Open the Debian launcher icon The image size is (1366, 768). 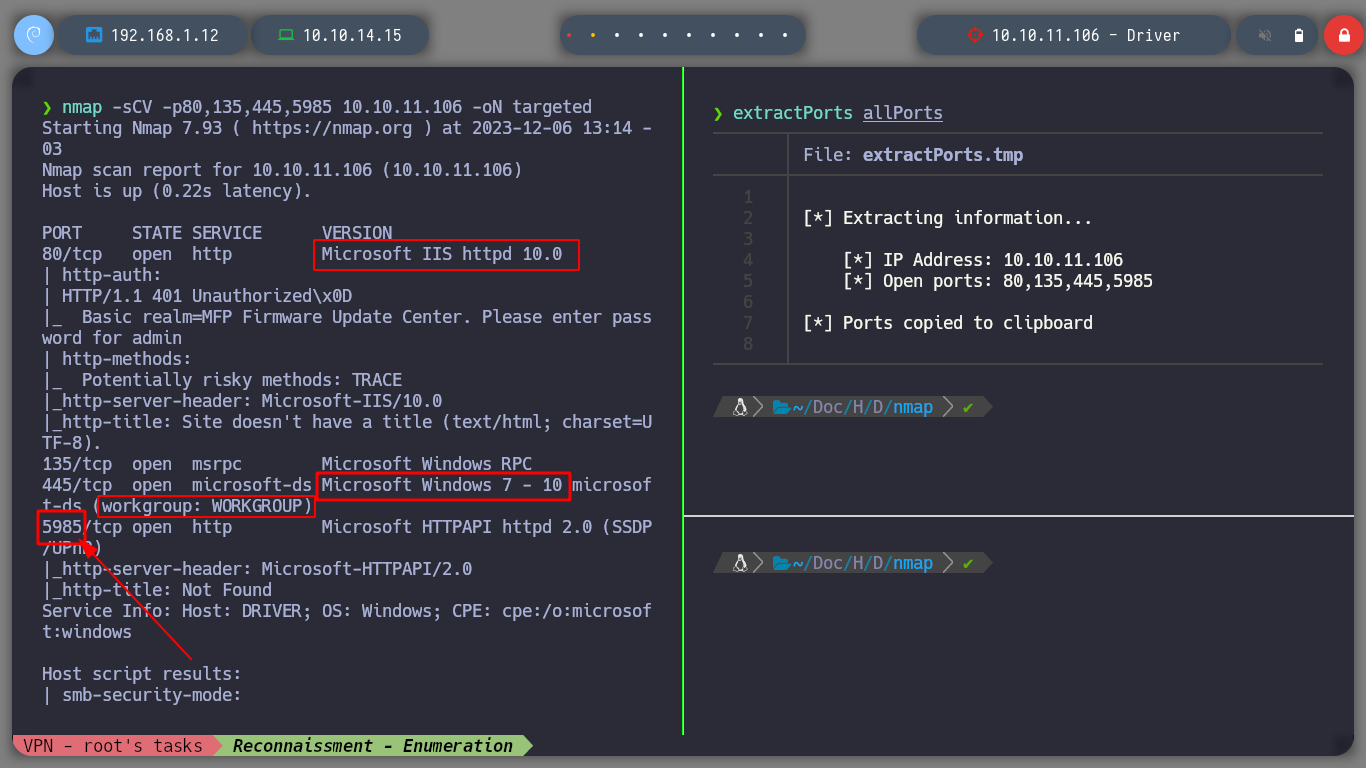coord(33,35)
